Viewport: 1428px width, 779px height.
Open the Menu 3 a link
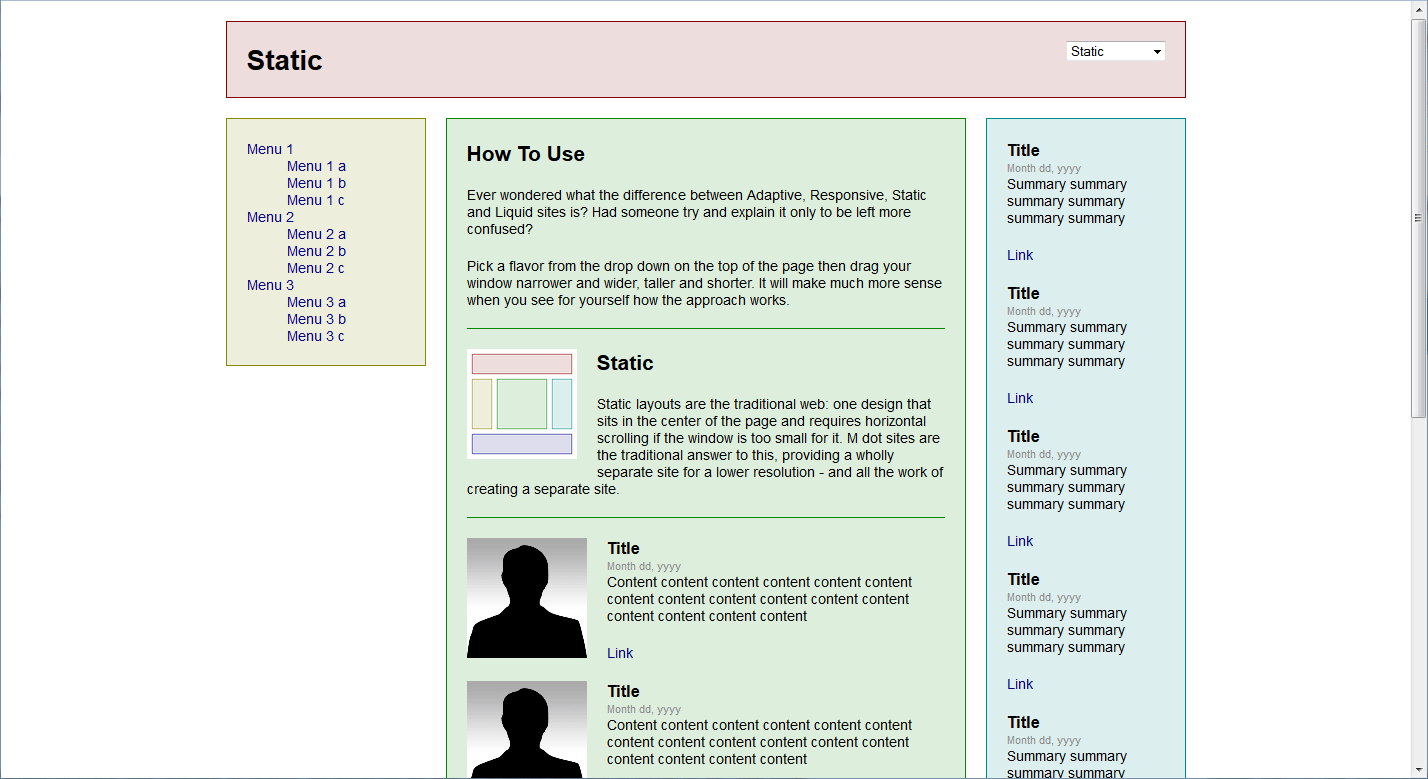[x=316, y=302]
